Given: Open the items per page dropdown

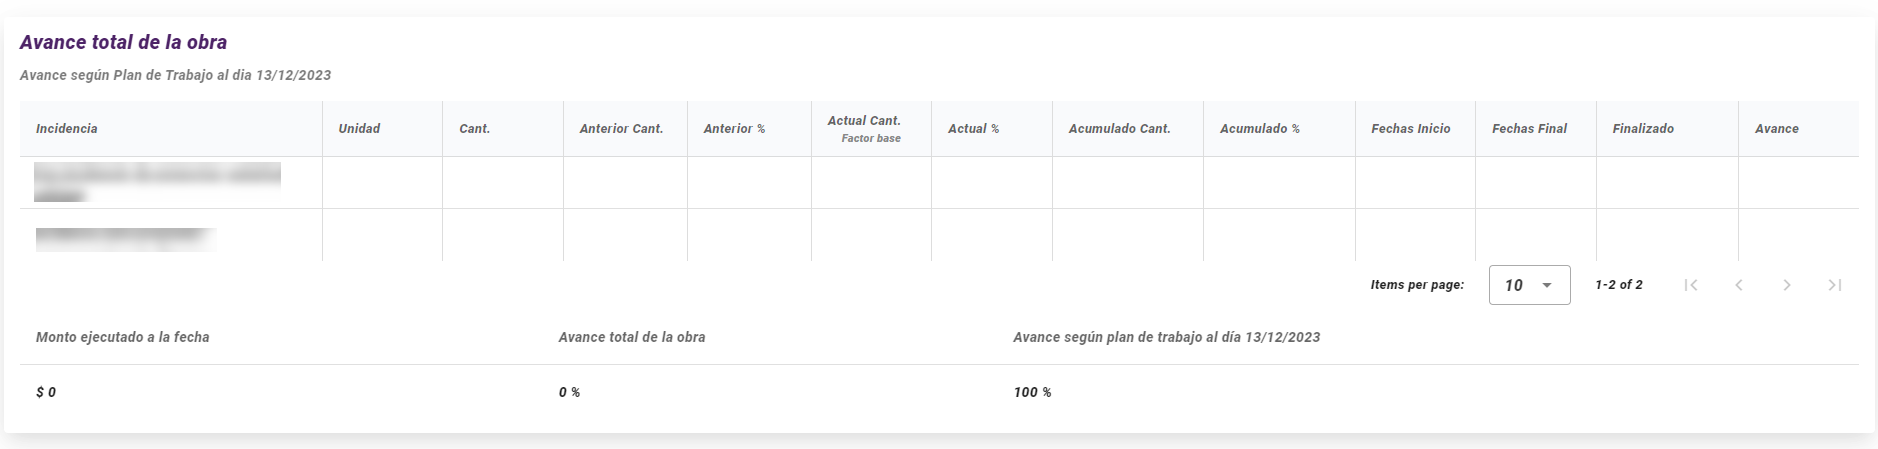Looking at the screenshot, I should (x=1529, y=285).
